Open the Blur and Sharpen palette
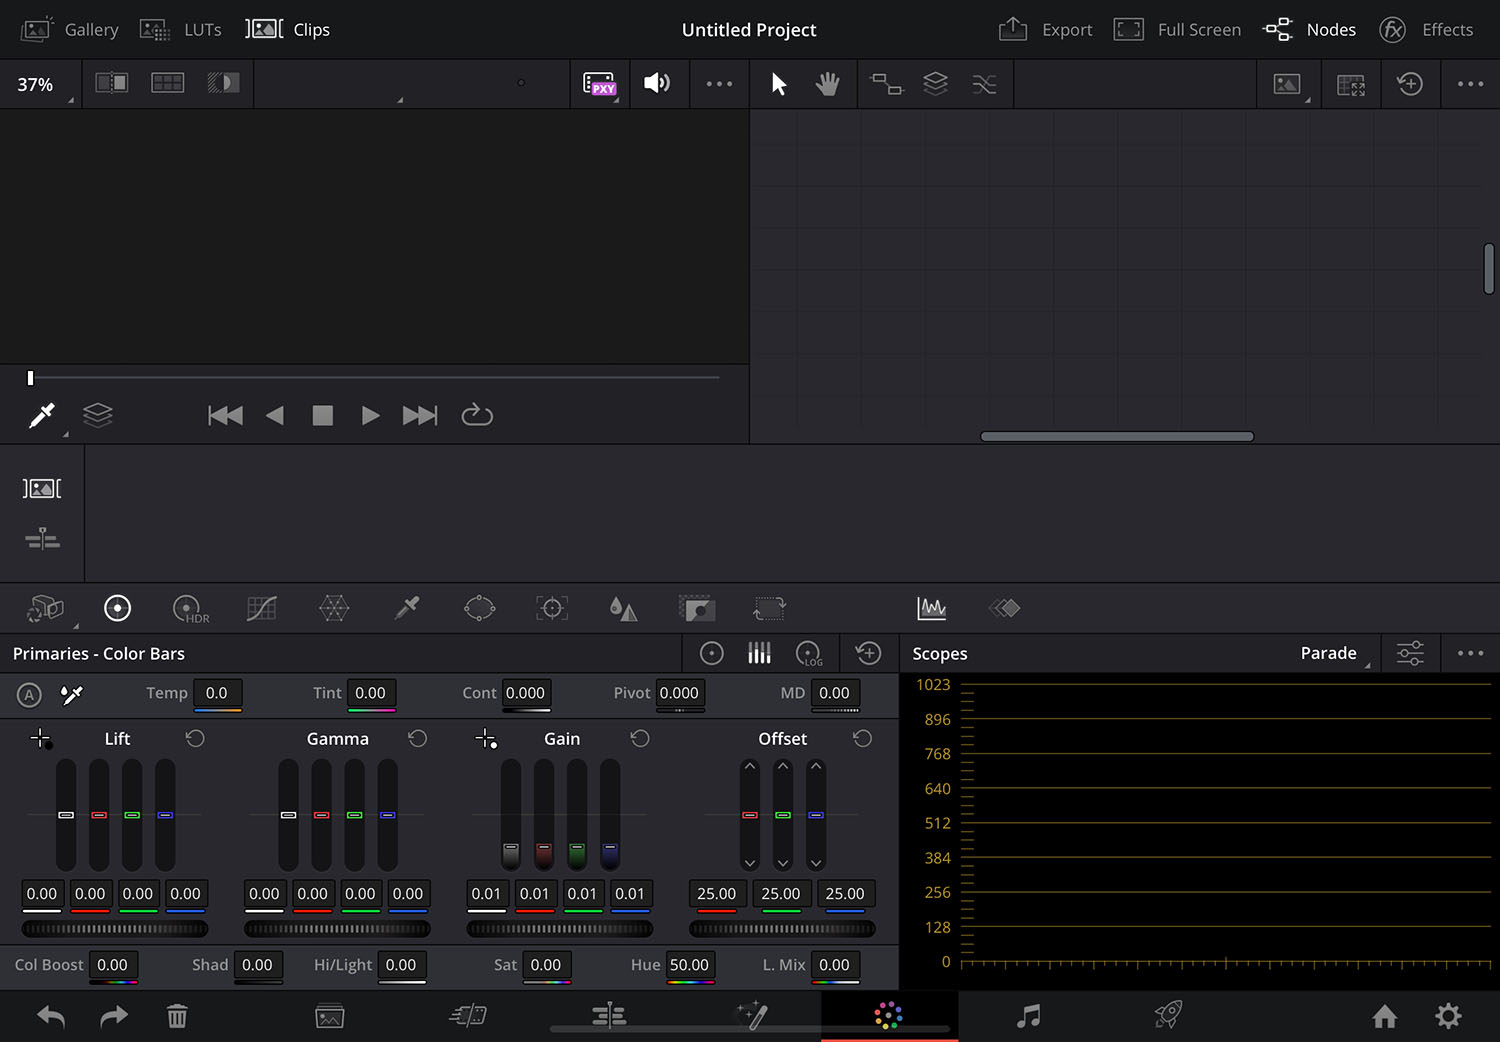The height and width of the screenshot is (1042, 1500). click(x=623, y=608)
